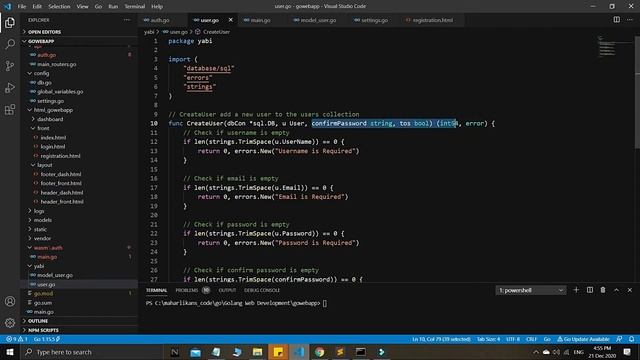Open the Mail app from taskbar
Viewport: 640px width, 360px height.
[196, 352]
